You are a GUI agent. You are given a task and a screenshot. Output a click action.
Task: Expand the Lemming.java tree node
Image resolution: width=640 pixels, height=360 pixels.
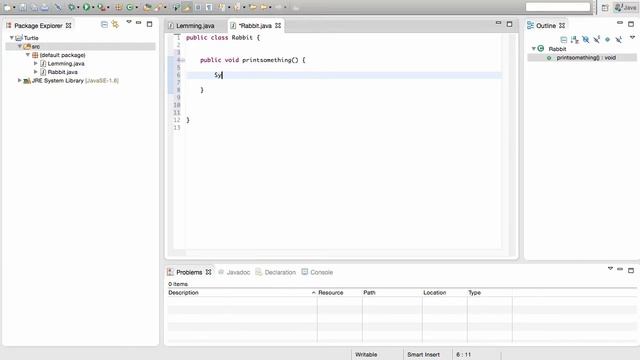(36, 63)
